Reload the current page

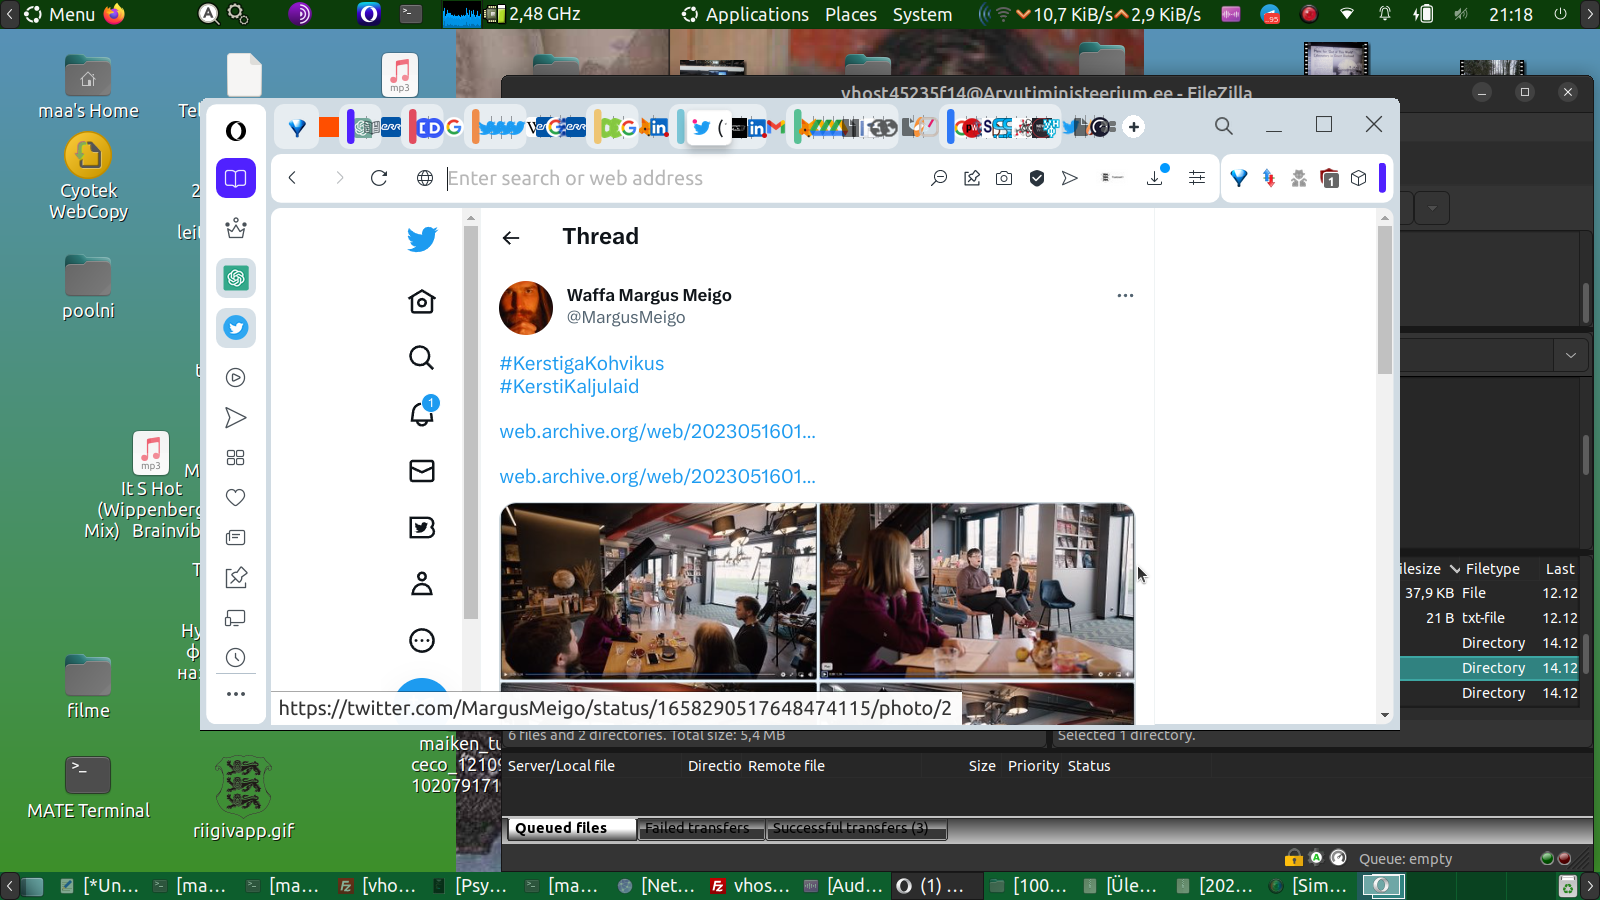click(x=378, y=178)
